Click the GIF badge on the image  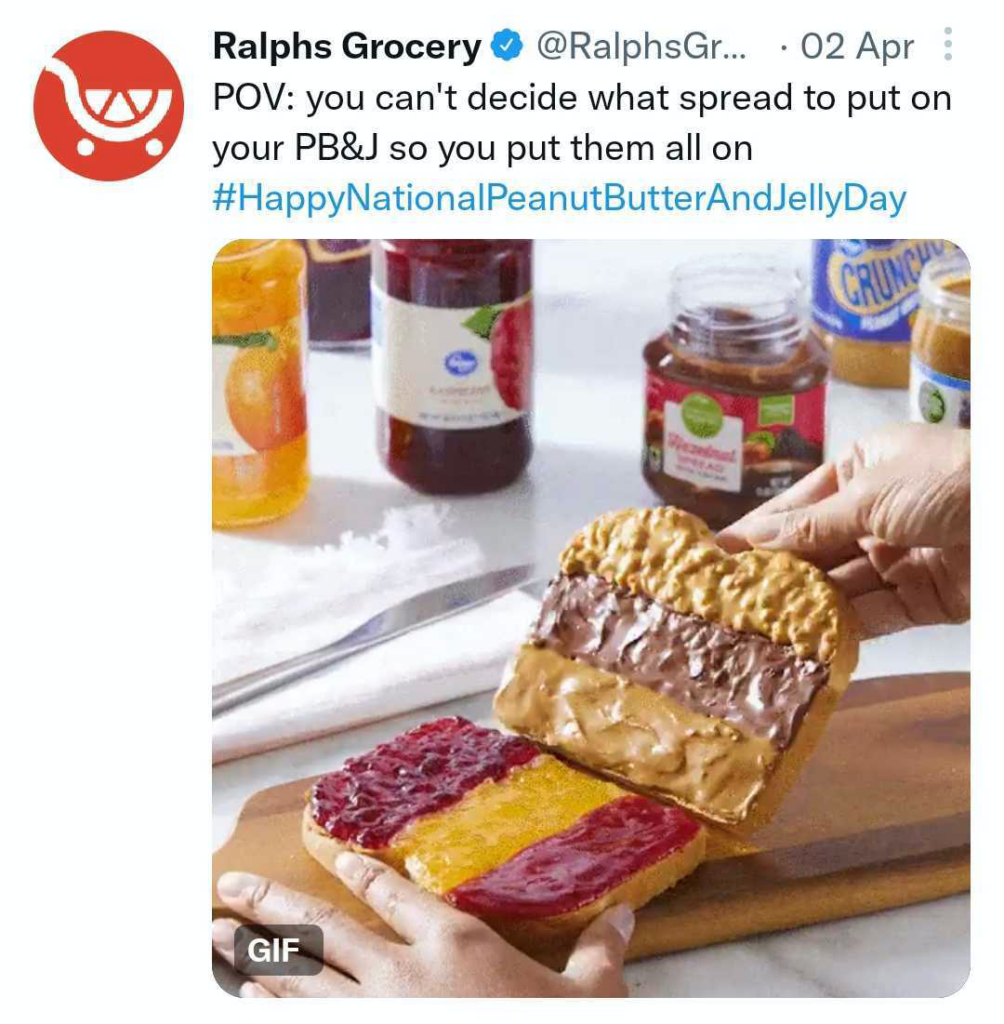[x=279, y=950]
